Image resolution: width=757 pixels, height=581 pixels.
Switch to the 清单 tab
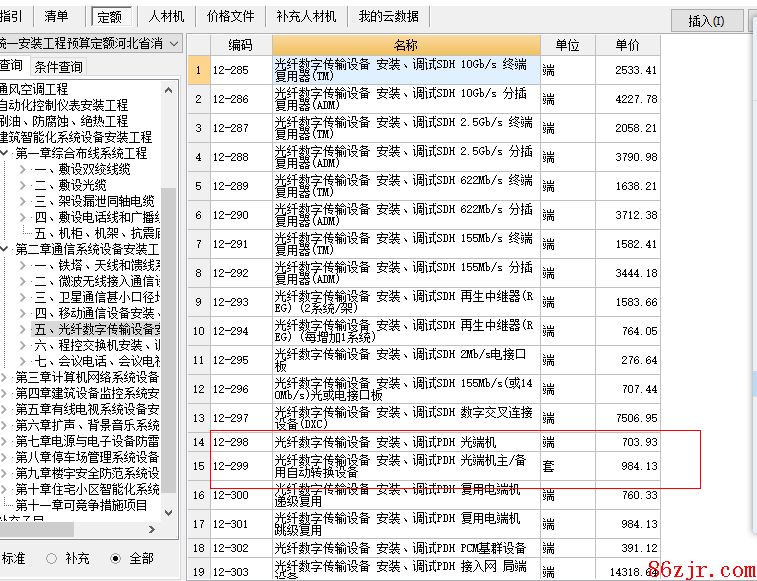[x=57, y=16]
